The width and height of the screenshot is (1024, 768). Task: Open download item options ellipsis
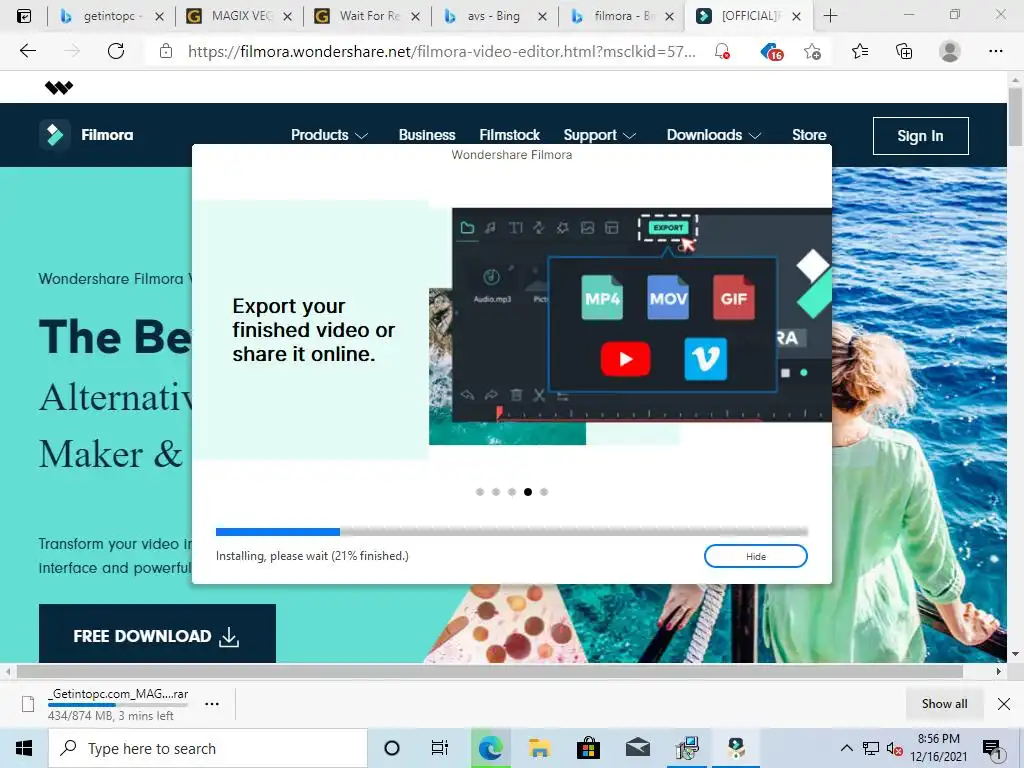[x=212, y=704]
